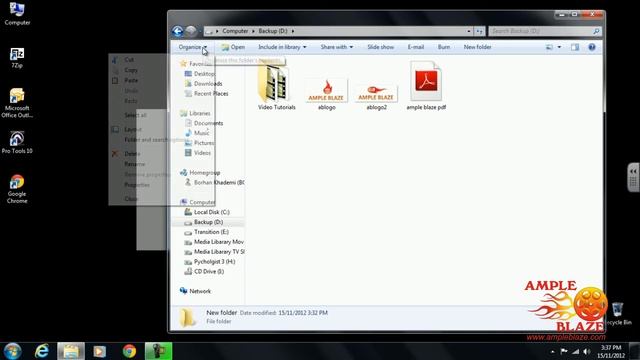
Task: Select the ample blaze pdf file
Action: point(426,86)
